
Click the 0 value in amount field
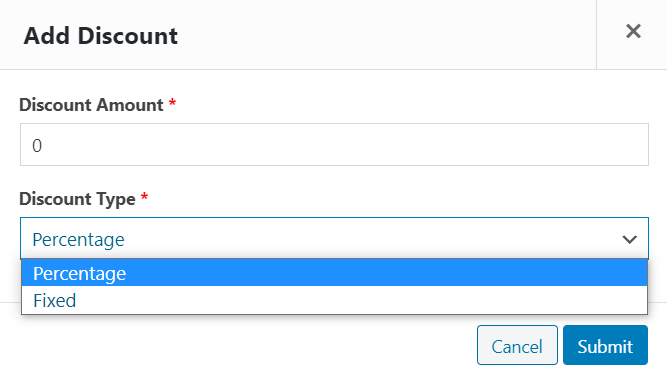point(37,146)
